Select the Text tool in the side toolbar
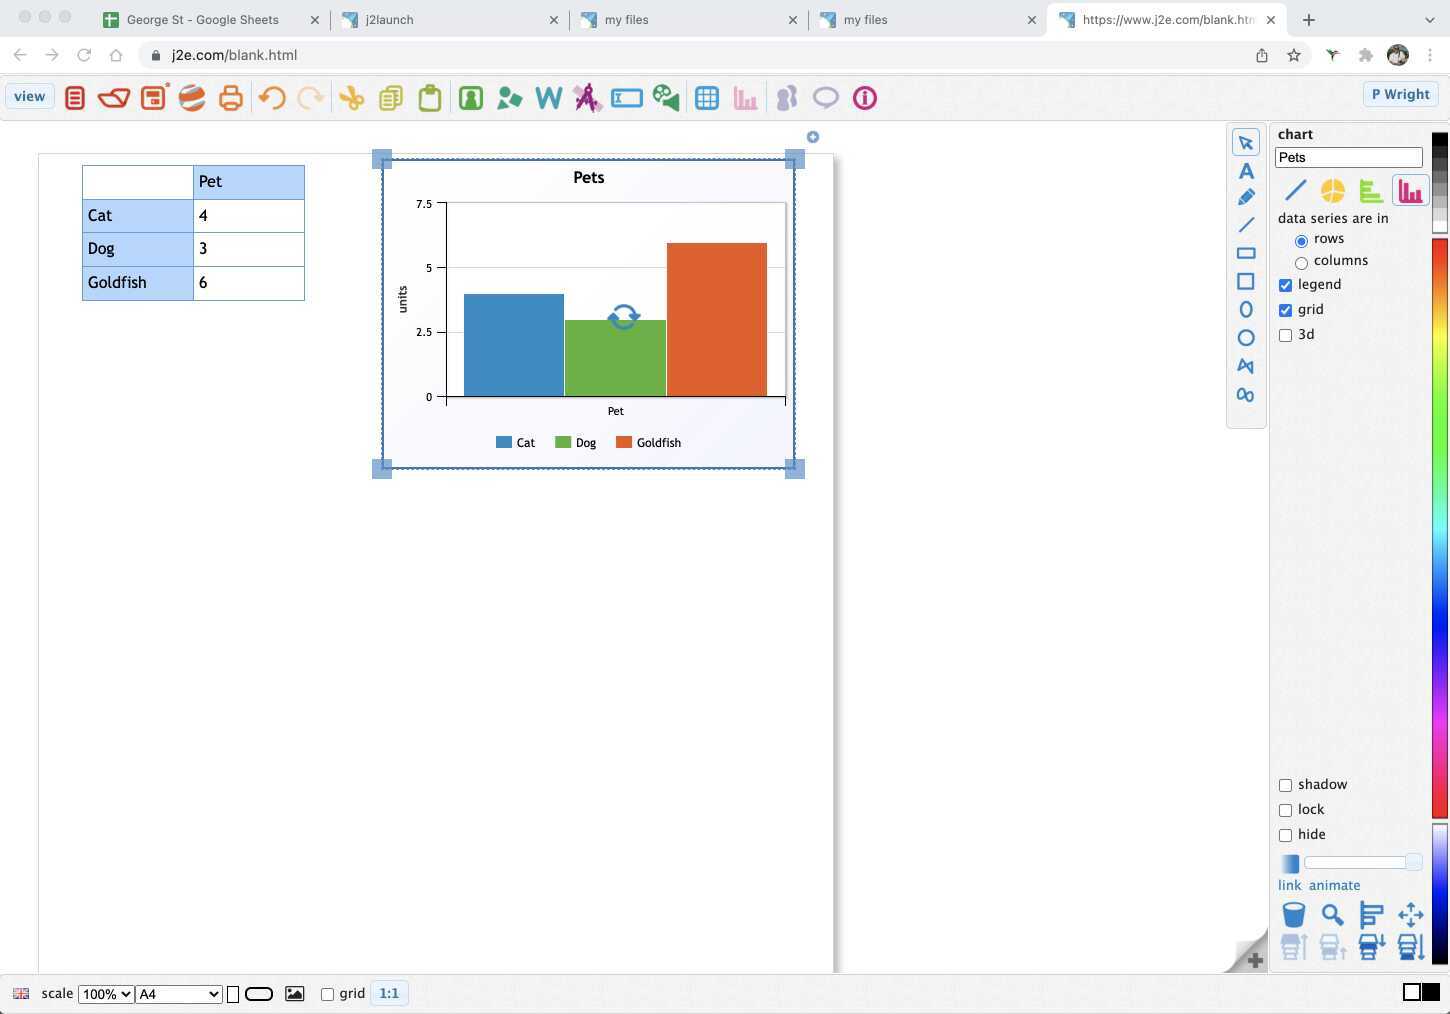This screenshot has width=1450, height=1014. [x=1246, y=171]
